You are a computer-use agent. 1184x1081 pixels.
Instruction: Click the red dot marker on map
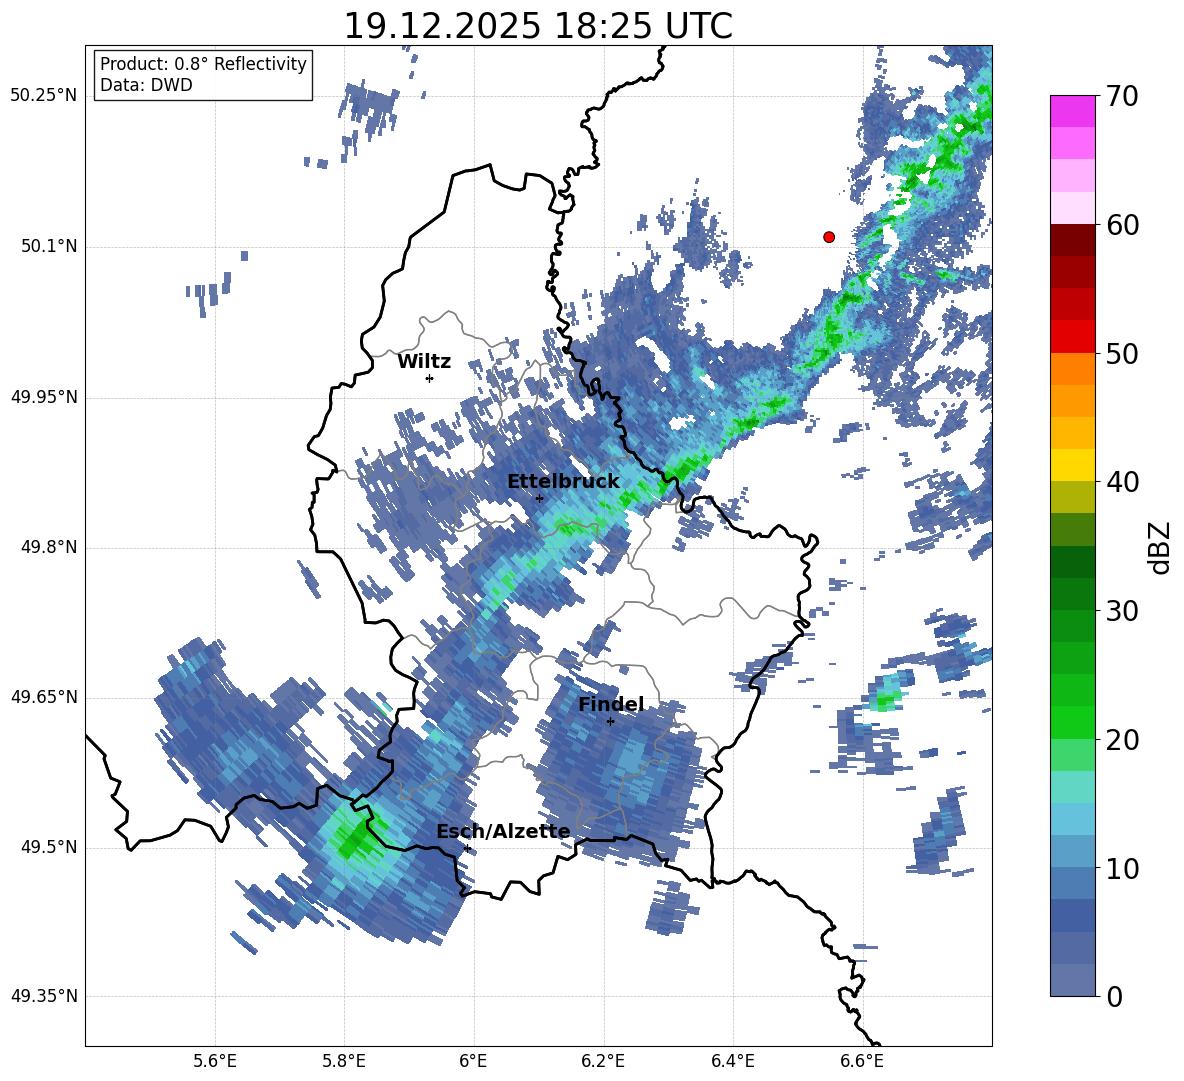(829, 237)
